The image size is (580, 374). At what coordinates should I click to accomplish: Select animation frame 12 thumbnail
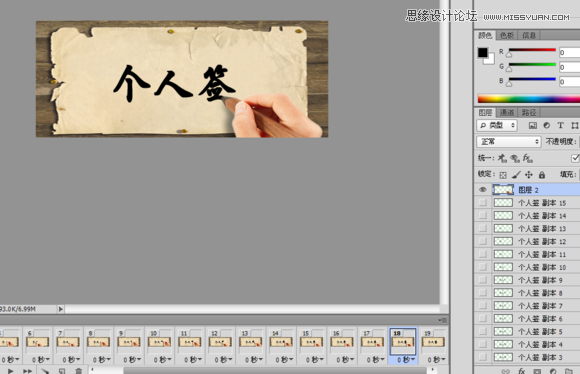(x=220, y=342)
